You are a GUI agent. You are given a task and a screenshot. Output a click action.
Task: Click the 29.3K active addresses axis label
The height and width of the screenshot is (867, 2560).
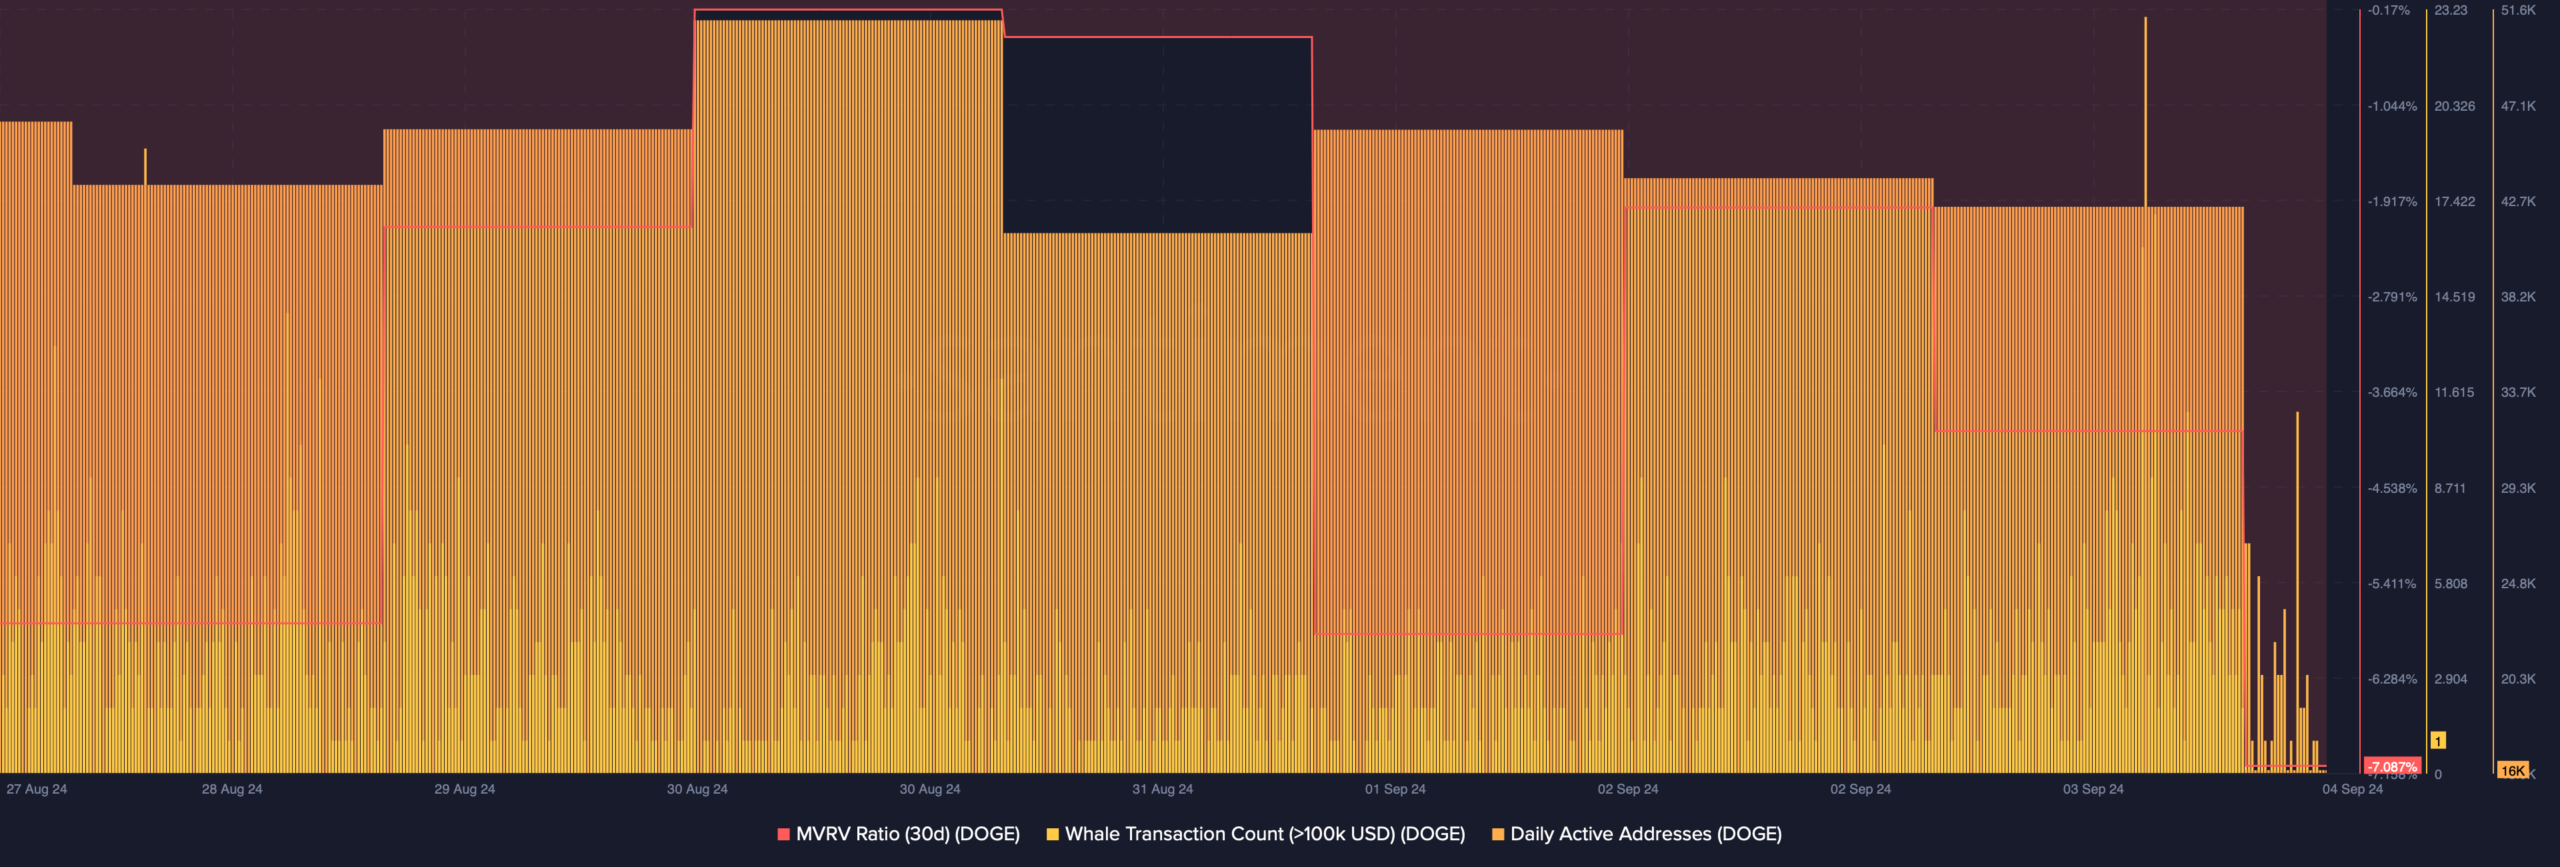[2518, 488]
